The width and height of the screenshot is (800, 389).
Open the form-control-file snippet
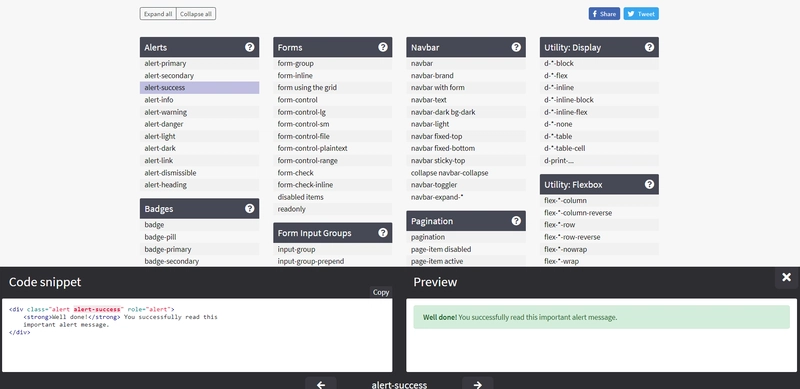coord(333,136)
